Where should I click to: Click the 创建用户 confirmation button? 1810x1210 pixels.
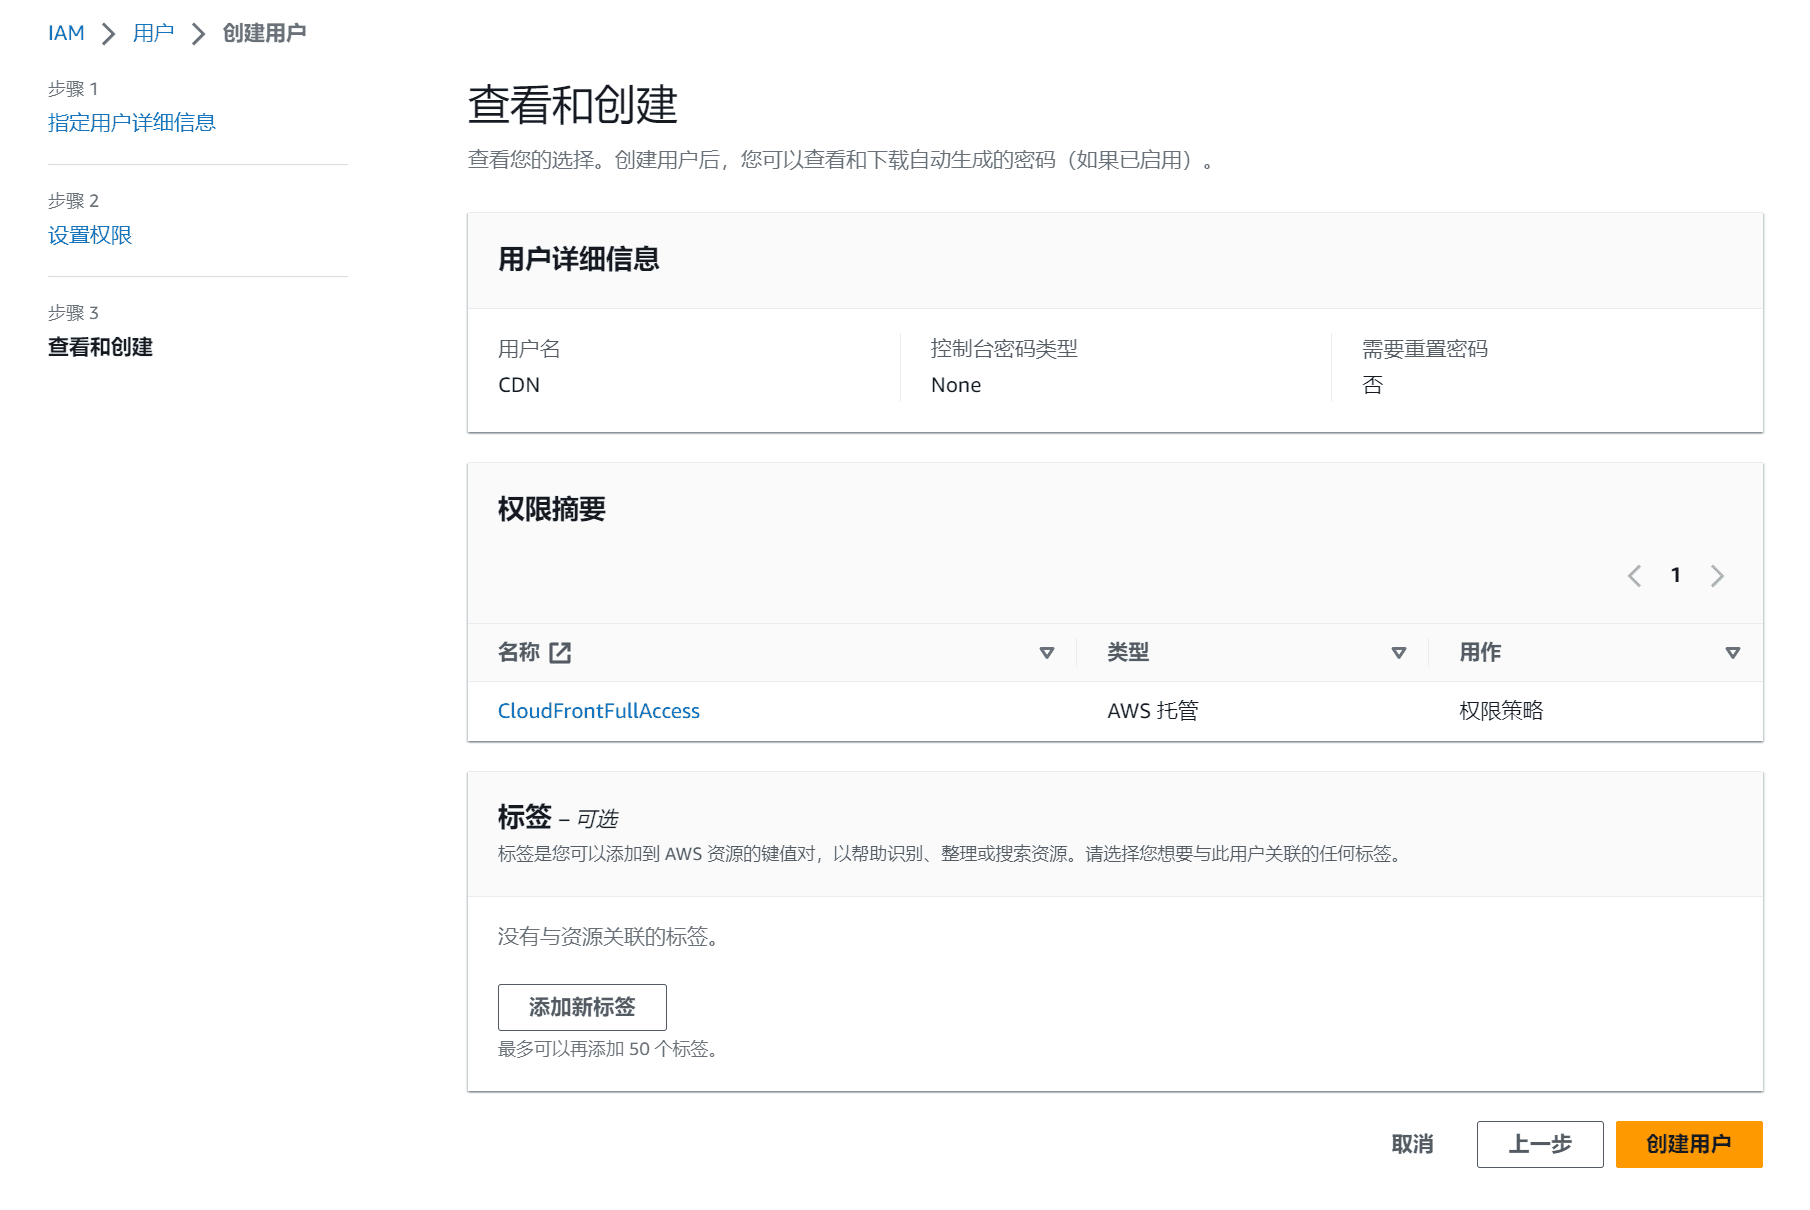coord(1688,1144)
